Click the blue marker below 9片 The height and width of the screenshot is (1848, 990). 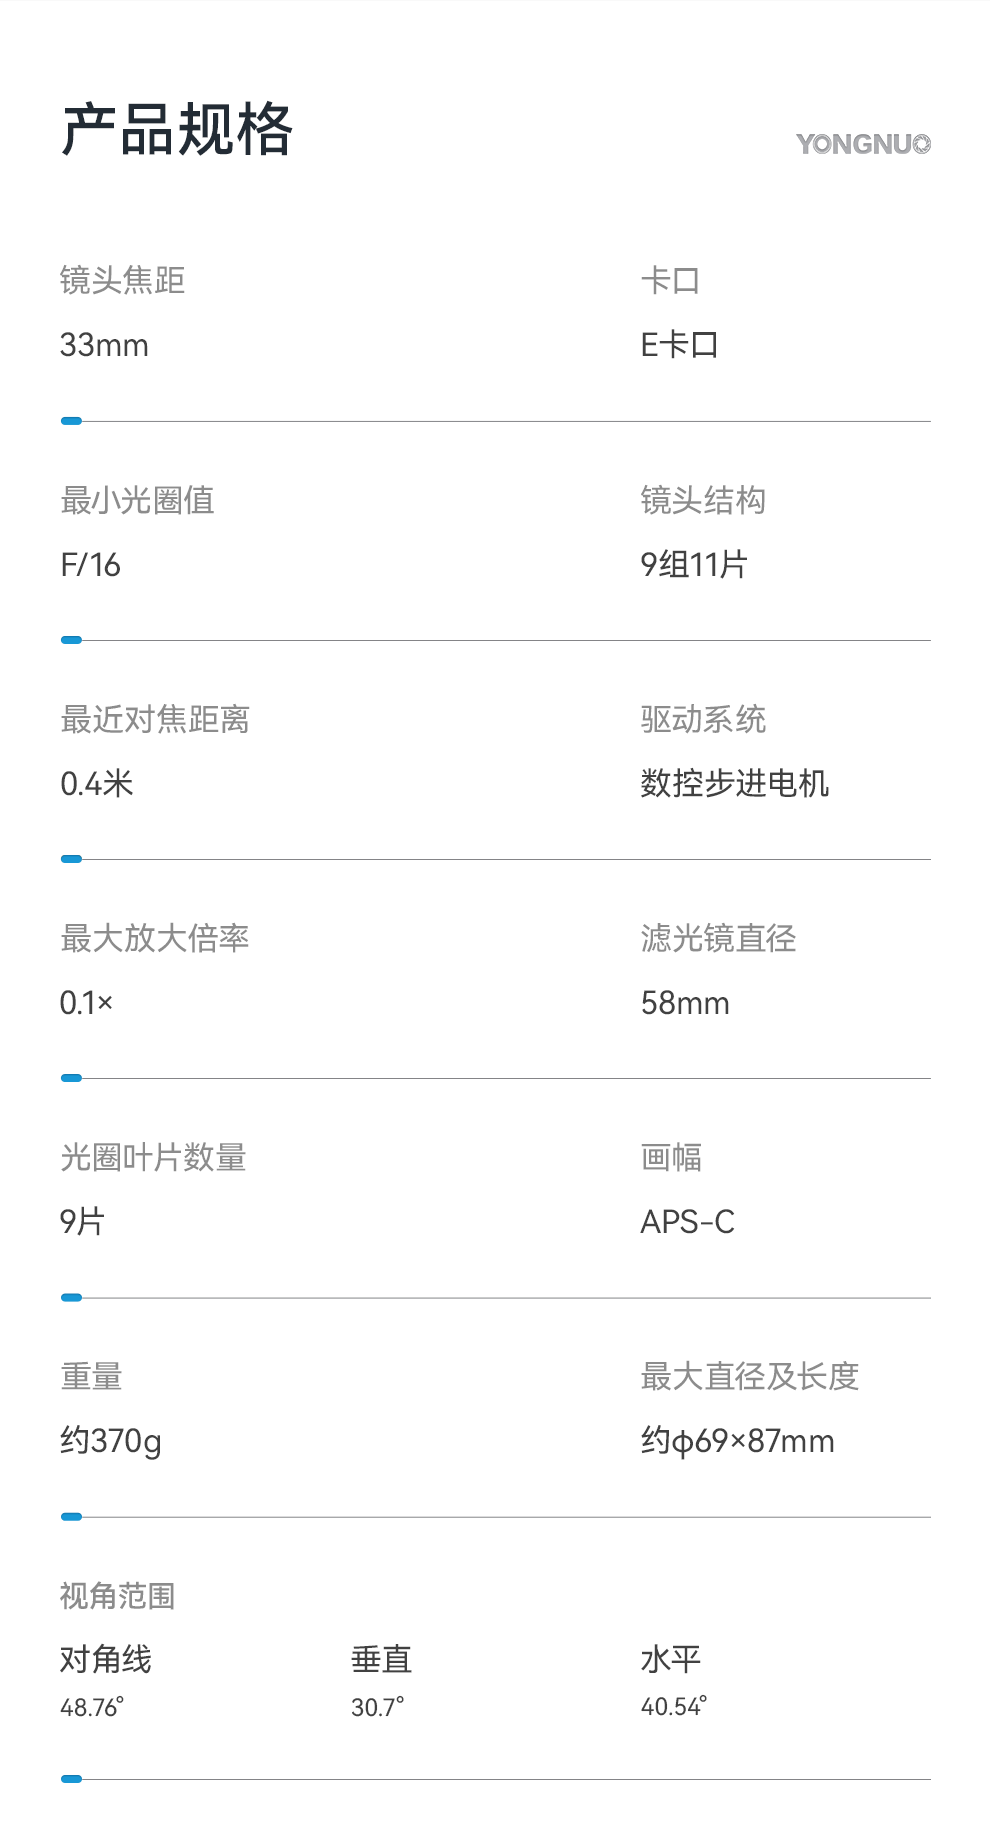(71, 1297)
